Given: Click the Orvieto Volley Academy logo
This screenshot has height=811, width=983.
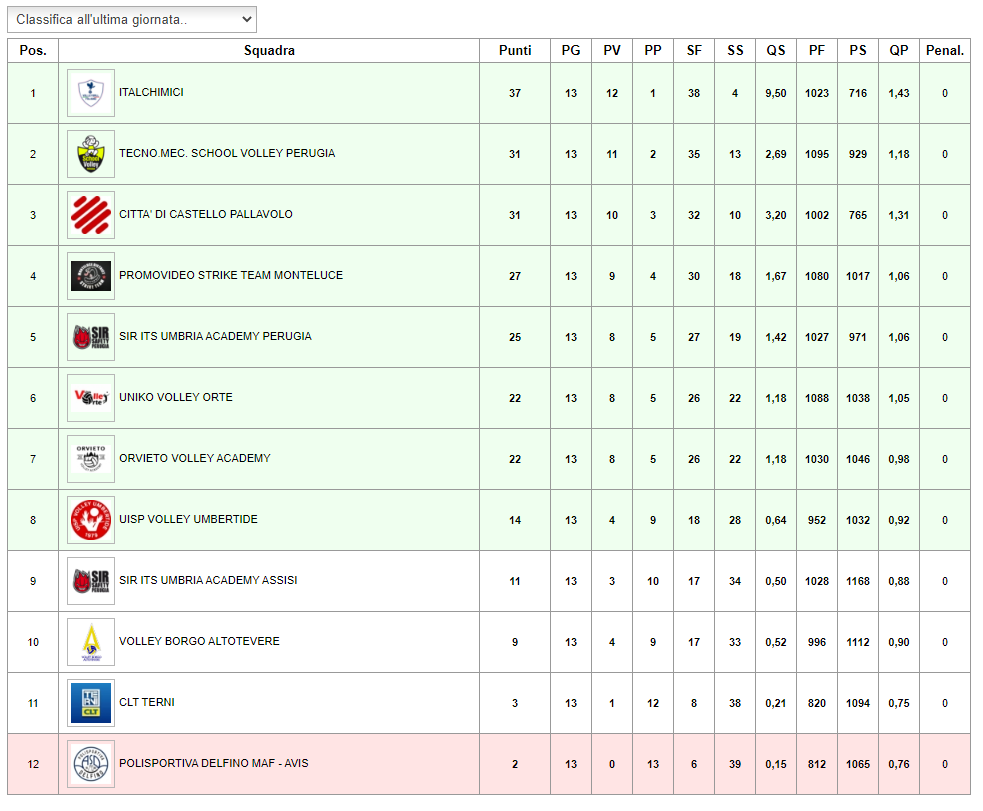Looking at the screenshot, I should (x=91, y=459).
